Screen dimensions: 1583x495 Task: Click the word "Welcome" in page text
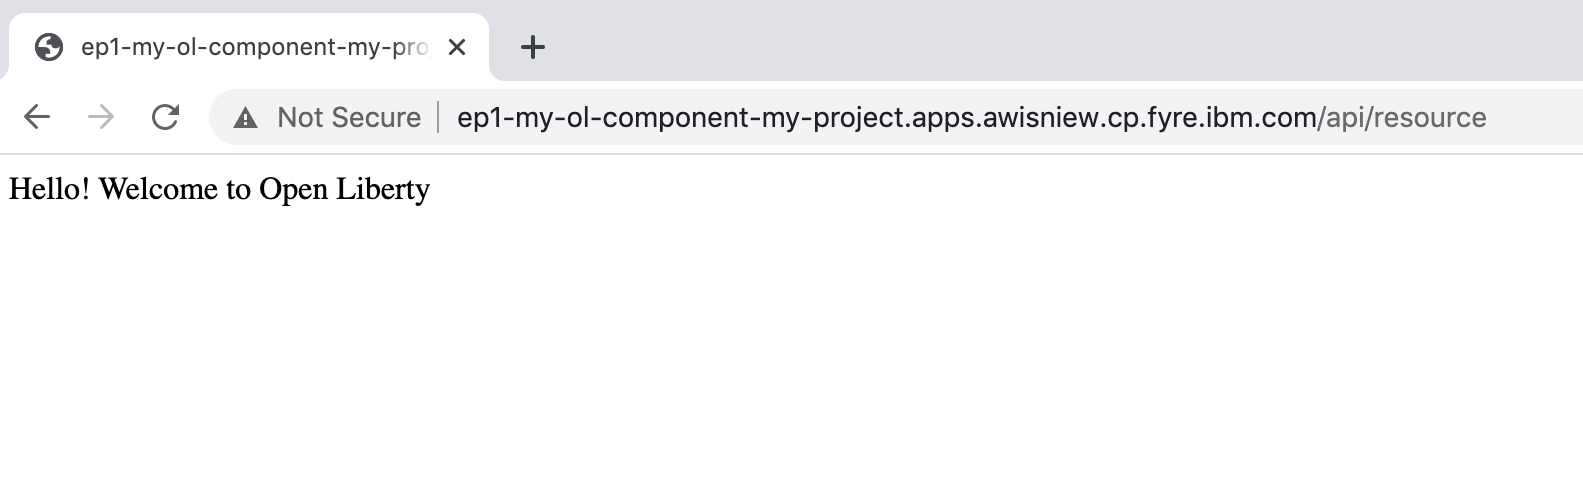[x=160, y=189]
